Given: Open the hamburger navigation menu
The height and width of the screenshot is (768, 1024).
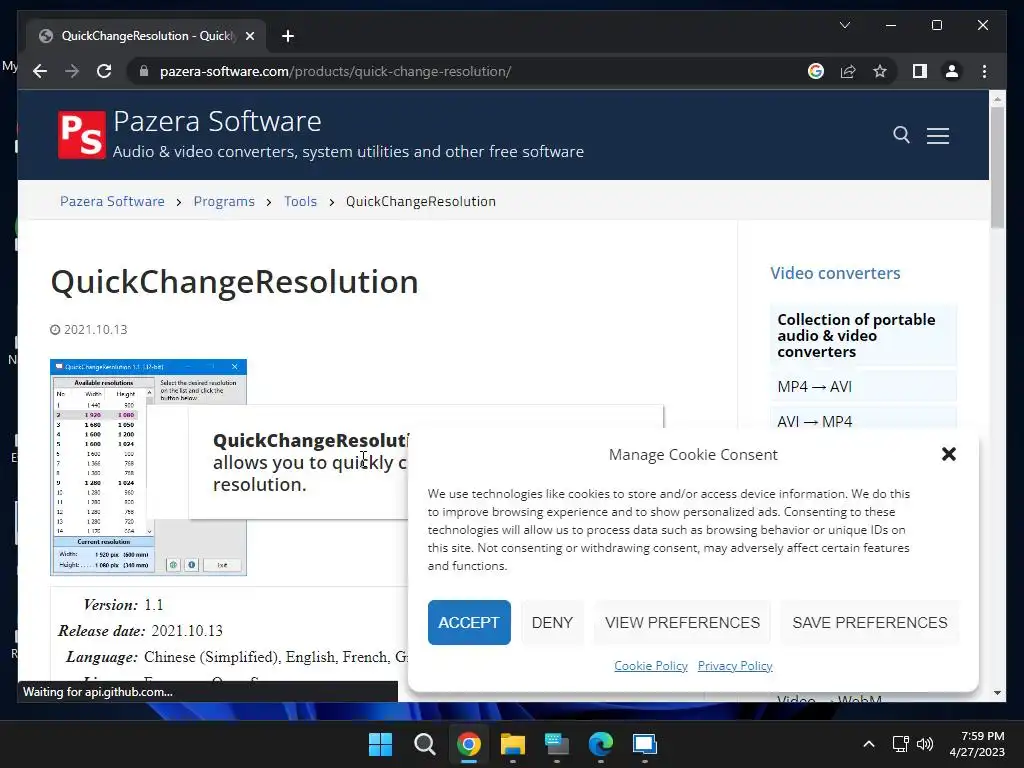Looking at the screenshot, I should click(x=938, y=135).
